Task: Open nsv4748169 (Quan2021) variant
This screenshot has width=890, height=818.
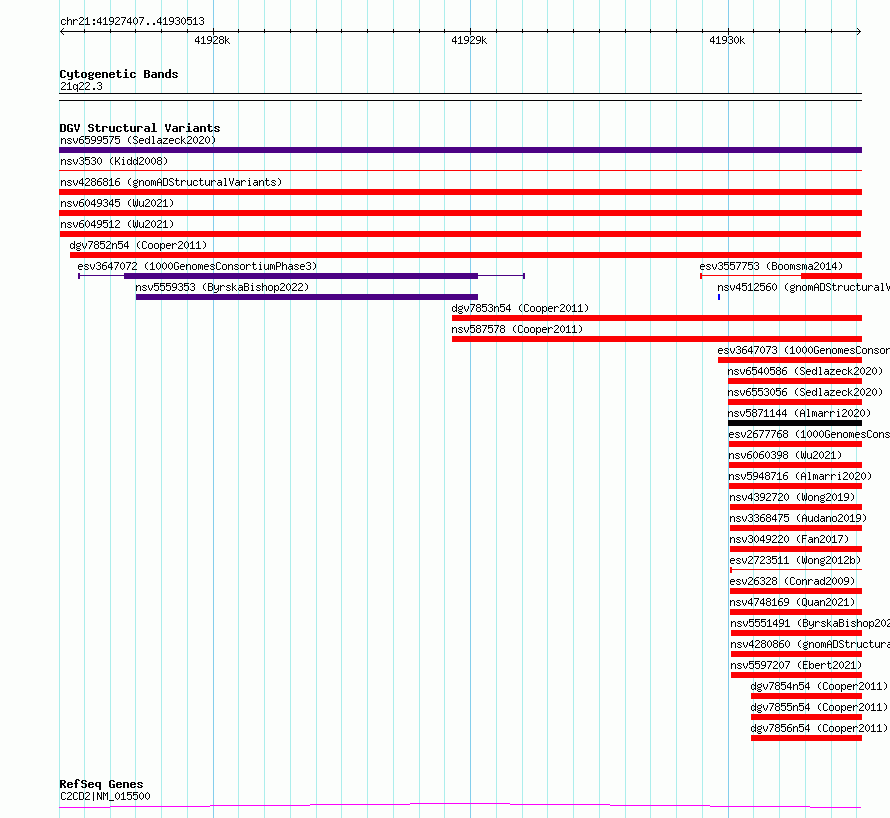Action: tap(792, 602)
